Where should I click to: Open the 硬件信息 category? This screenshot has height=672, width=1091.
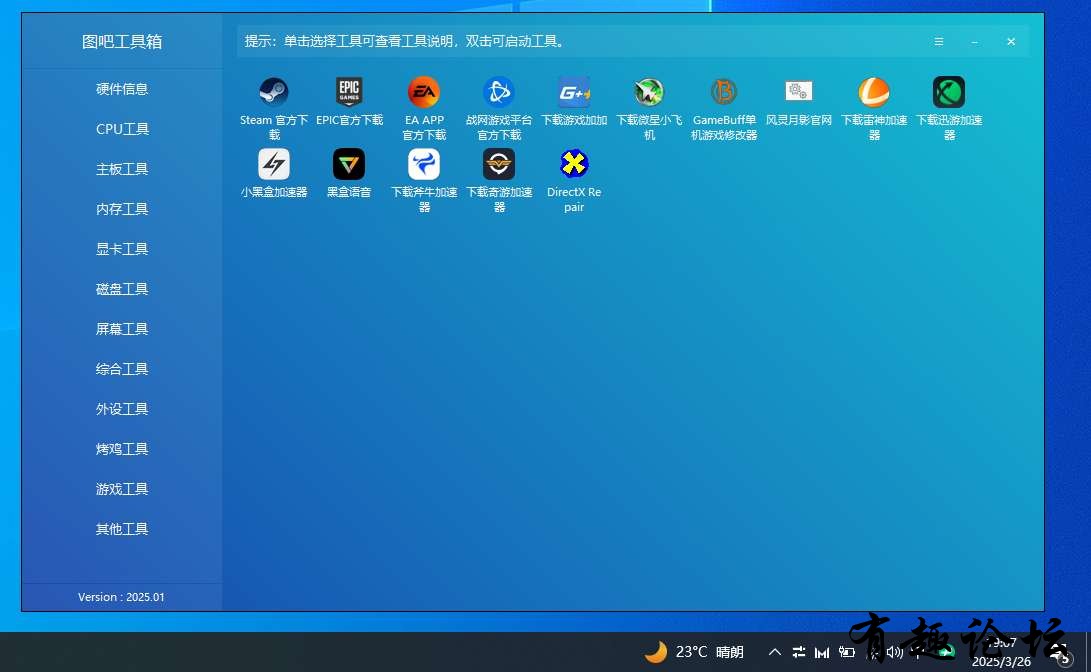coord(122,89)
